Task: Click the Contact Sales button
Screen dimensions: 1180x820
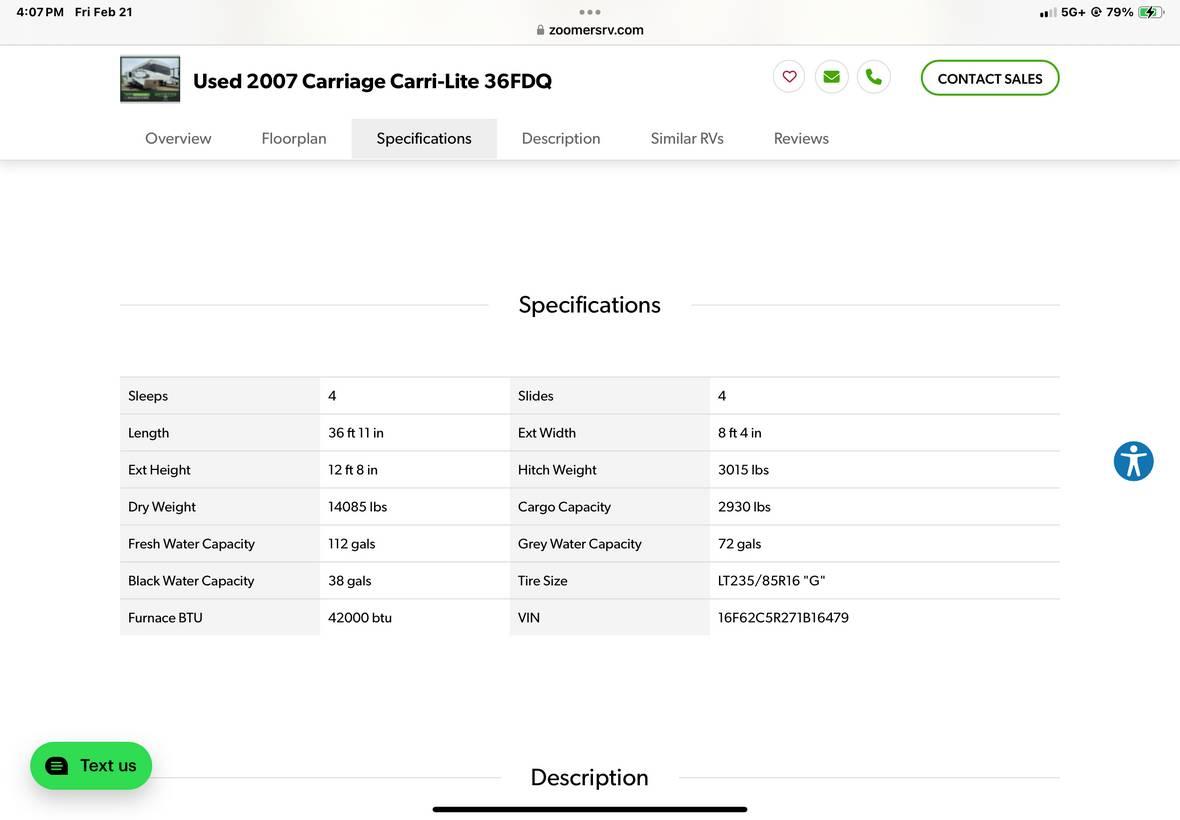Action: [990, 78]
